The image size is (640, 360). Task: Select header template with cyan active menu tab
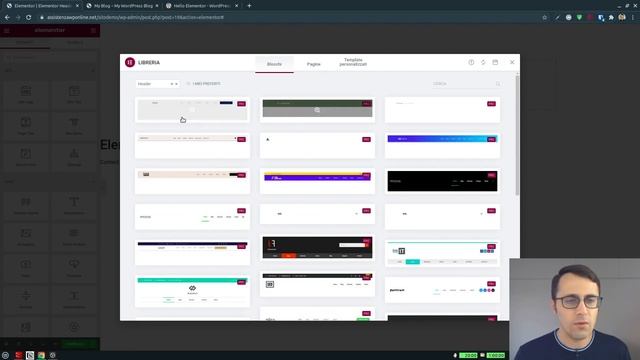[442, 253]
